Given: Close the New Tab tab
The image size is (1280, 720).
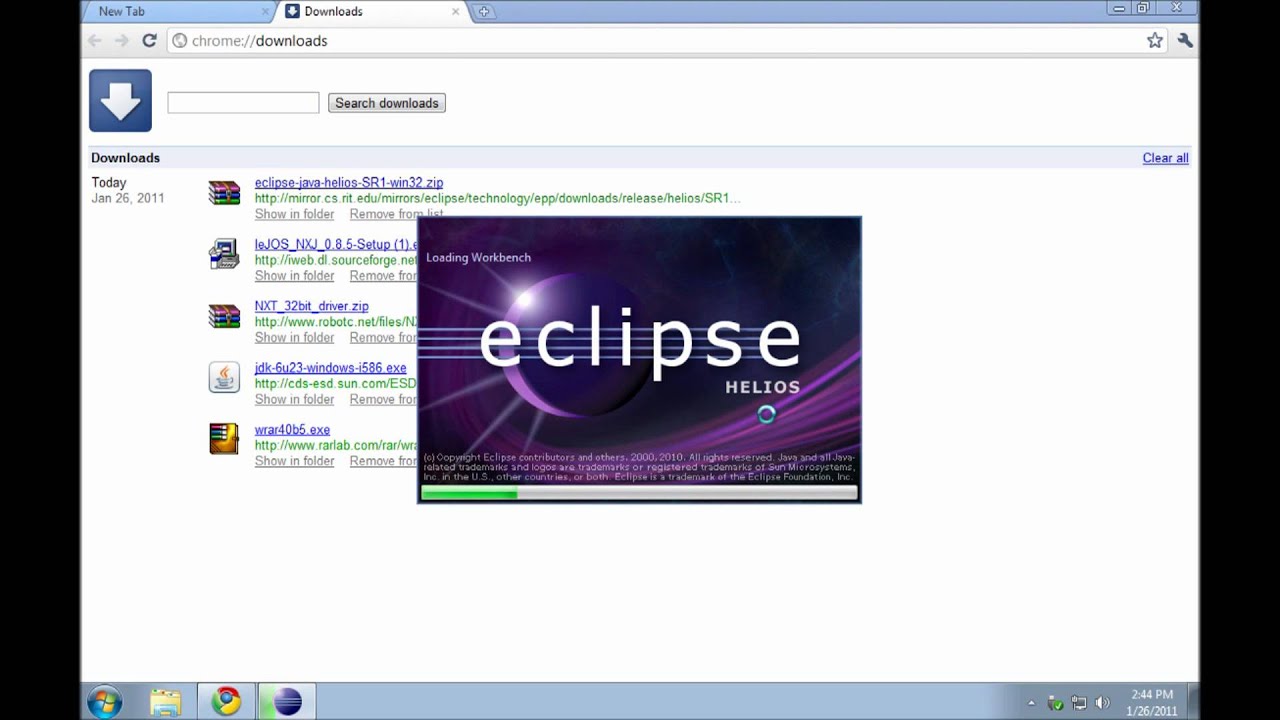Looking at the screenshot, I should pos(266,12).
